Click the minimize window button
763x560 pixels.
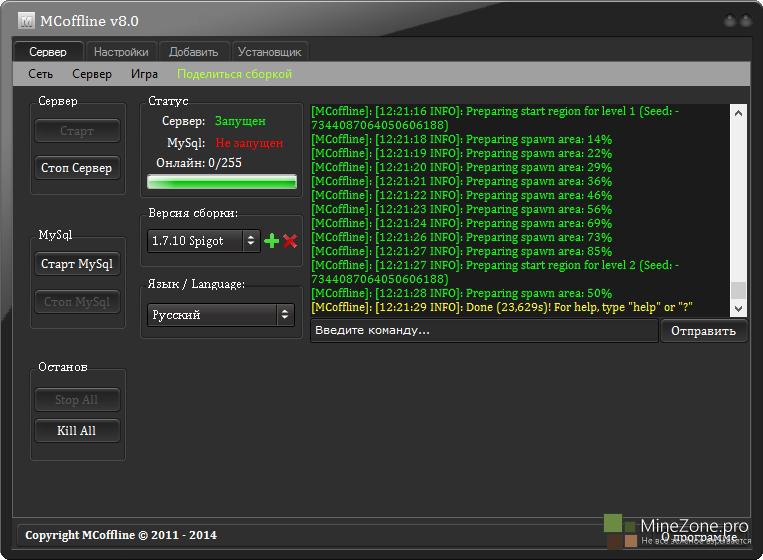click(x=729, y=20)
